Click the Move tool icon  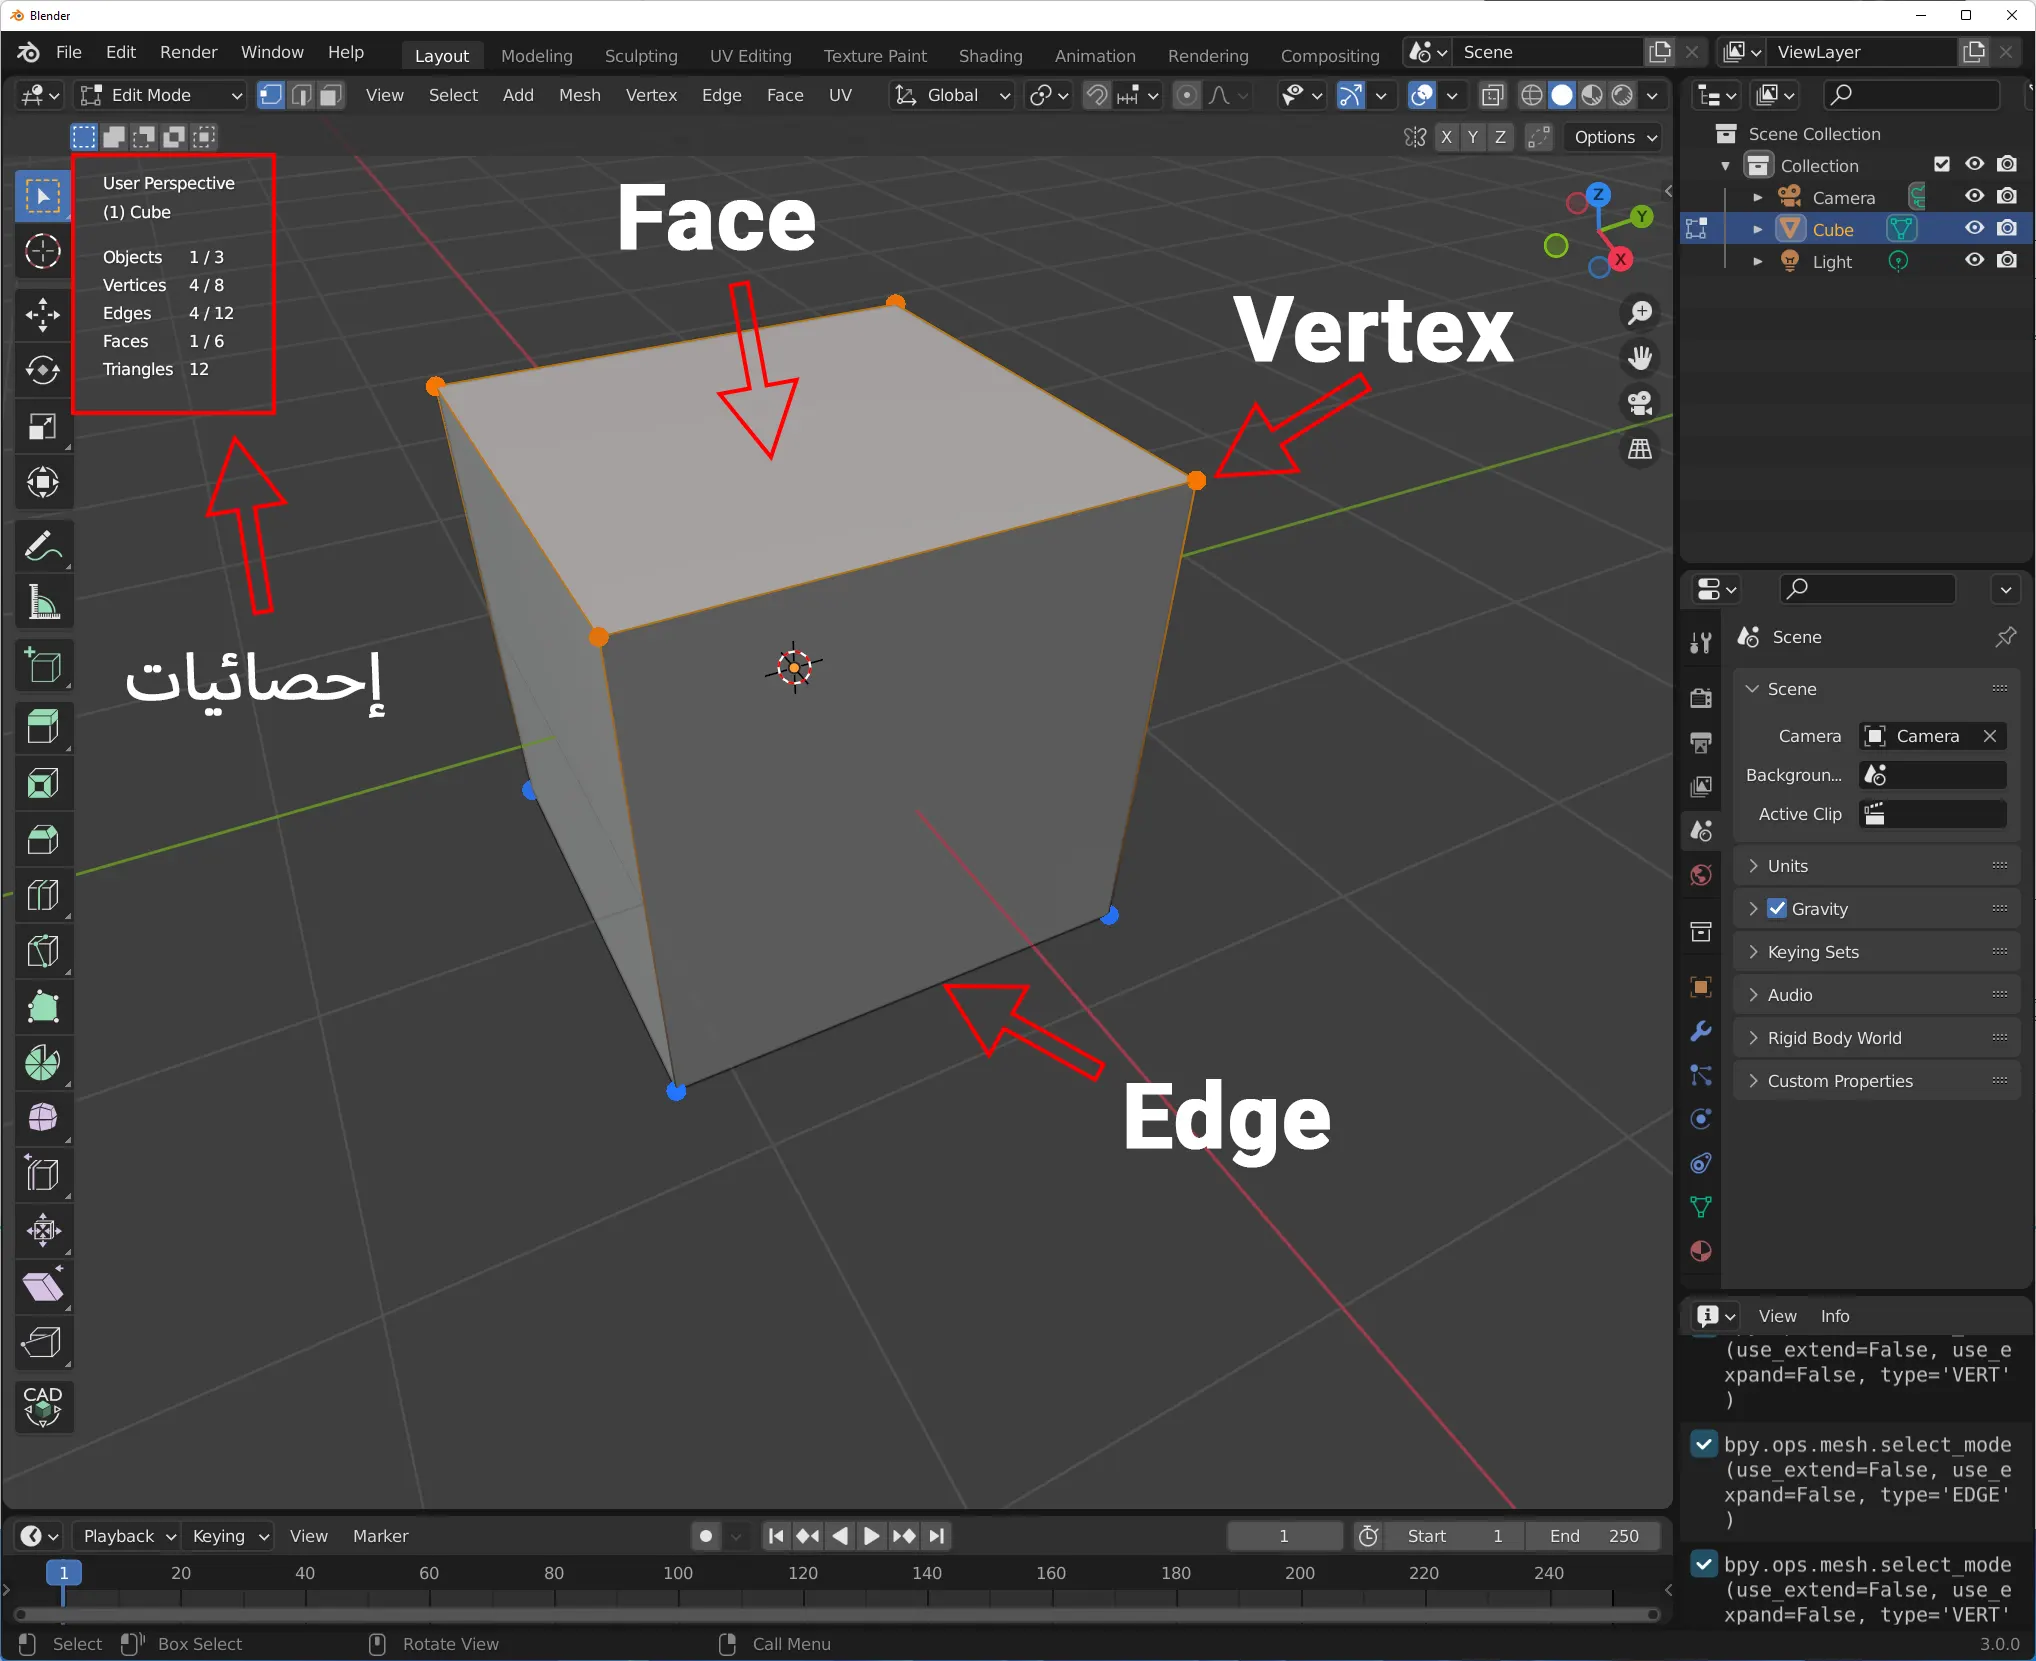(x=42, y=315)
